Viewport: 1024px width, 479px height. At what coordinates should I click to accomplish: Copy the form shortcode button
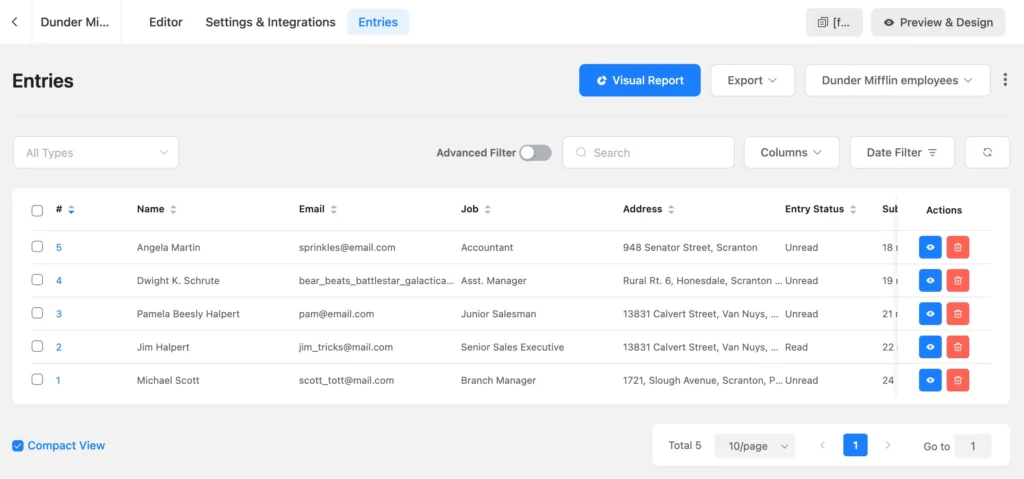(x=834, y=22)
